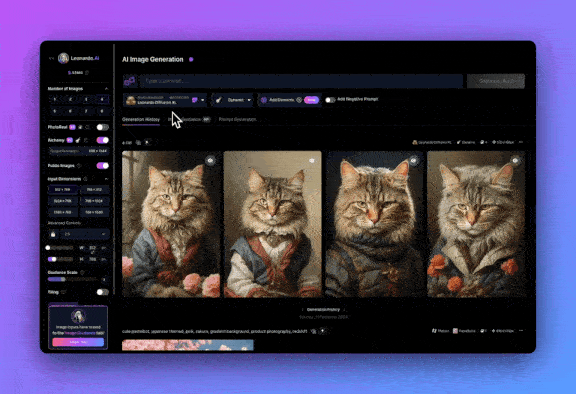Turn off the Public Images toggle
Screen dimensions: 576x394
point(102,166)
